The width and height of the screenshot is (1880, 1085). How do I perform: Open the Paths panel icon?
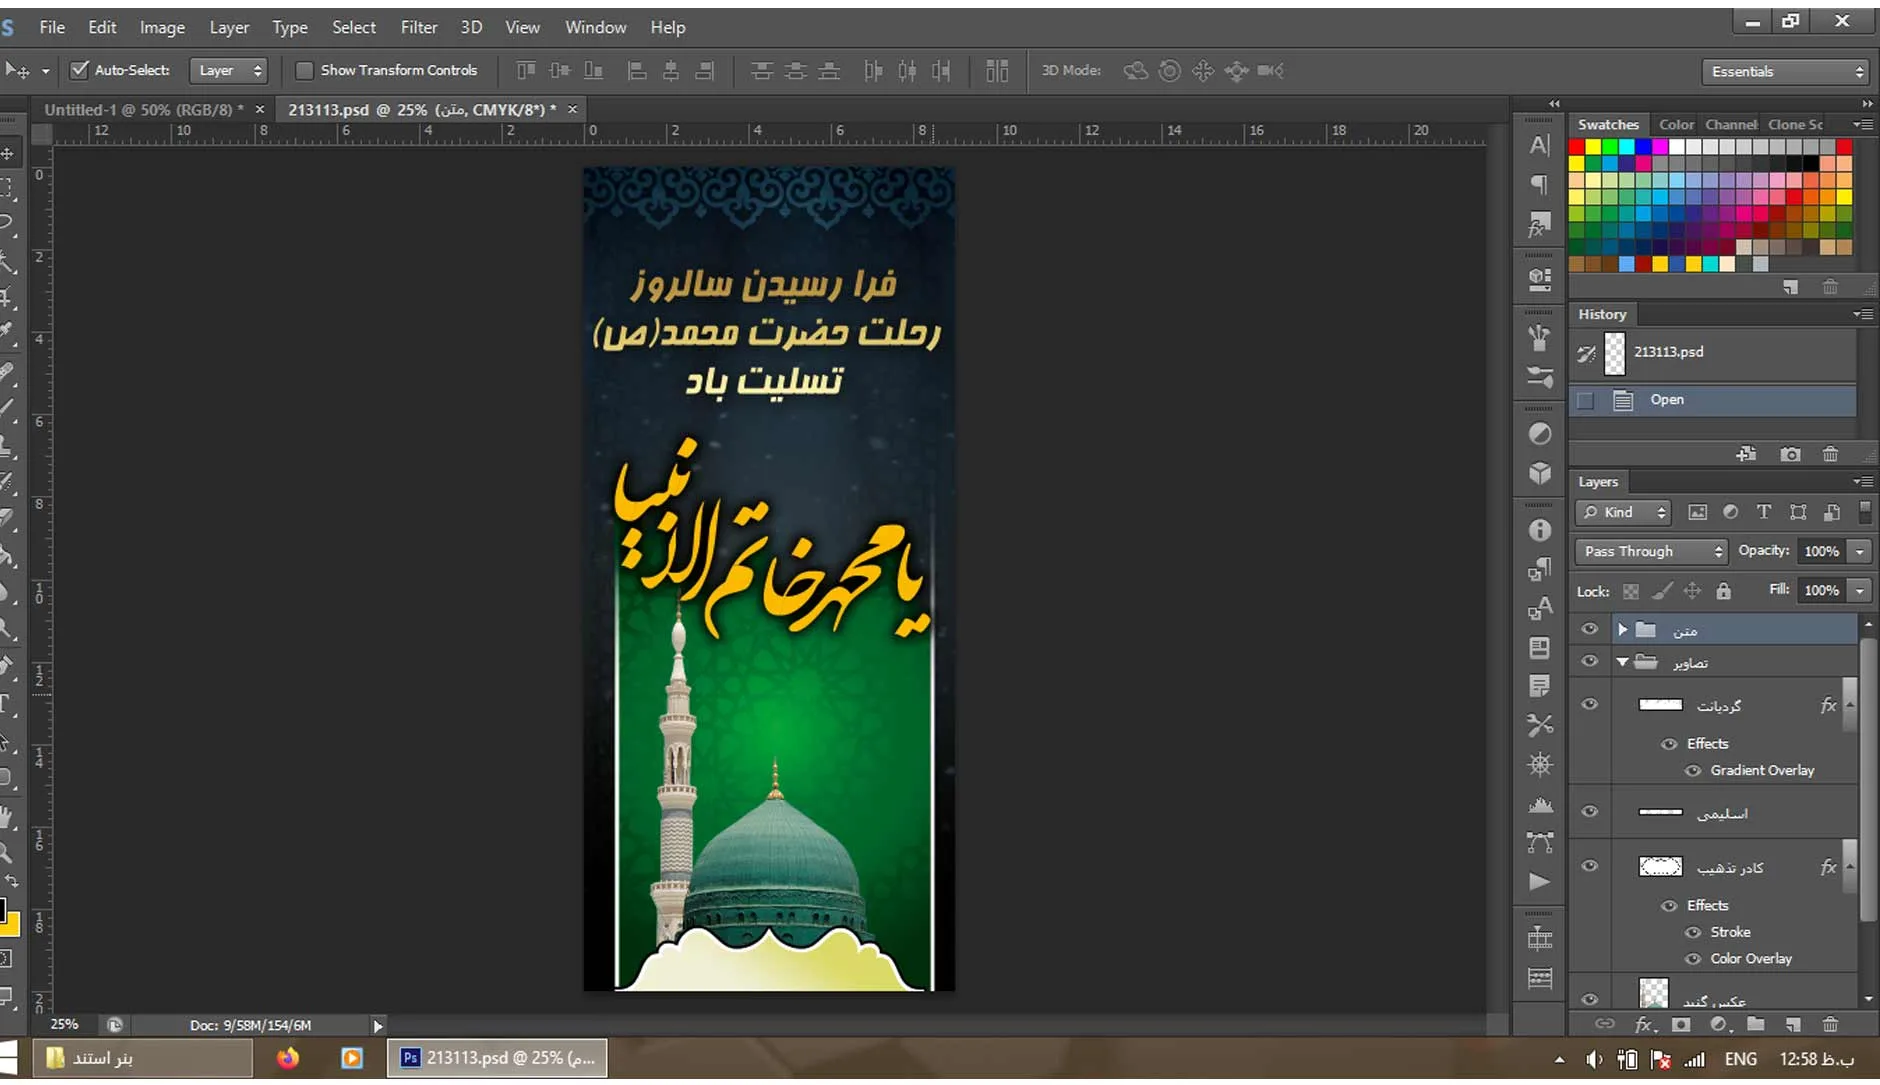[x=1540, y=843]
